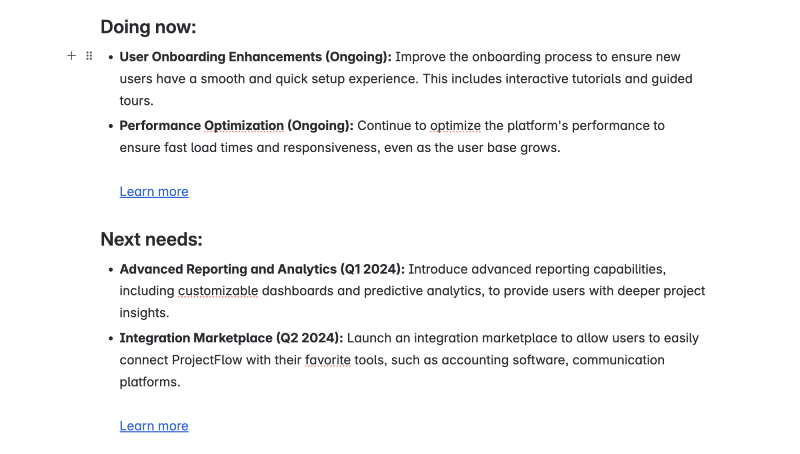This screenshot has height=454, width=800.
Task: Open the Learn more link under Next needs
Action: coord(154,426)
